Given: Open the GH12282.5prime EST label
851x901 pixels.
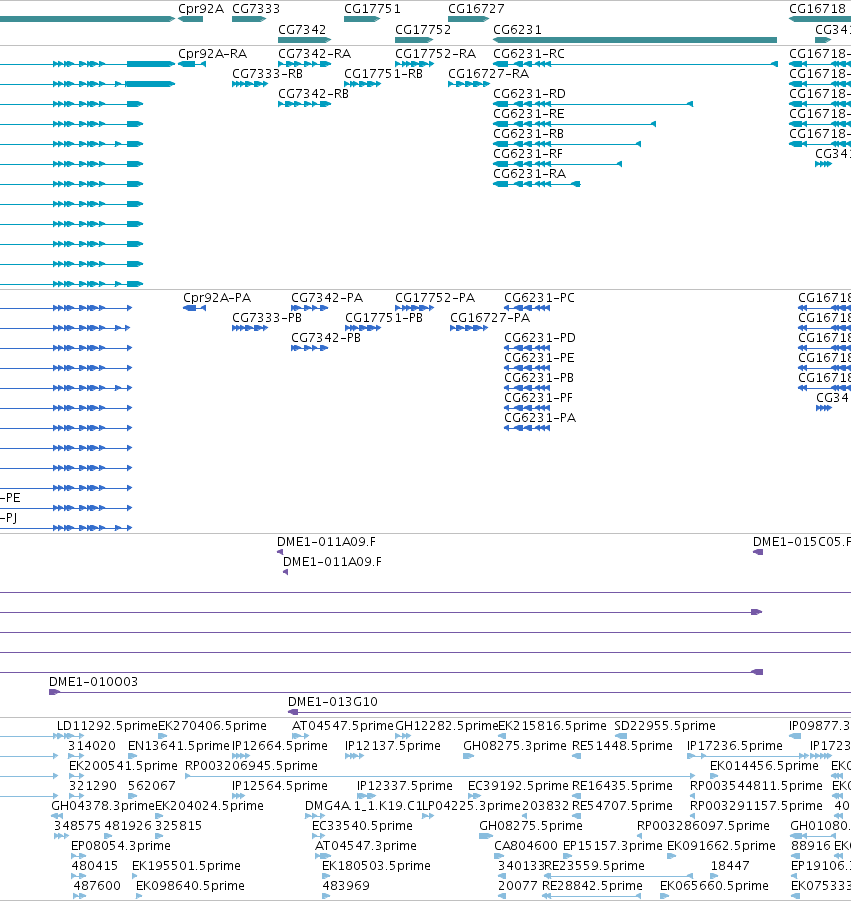Looking at the screenshot, I should 446,726.
